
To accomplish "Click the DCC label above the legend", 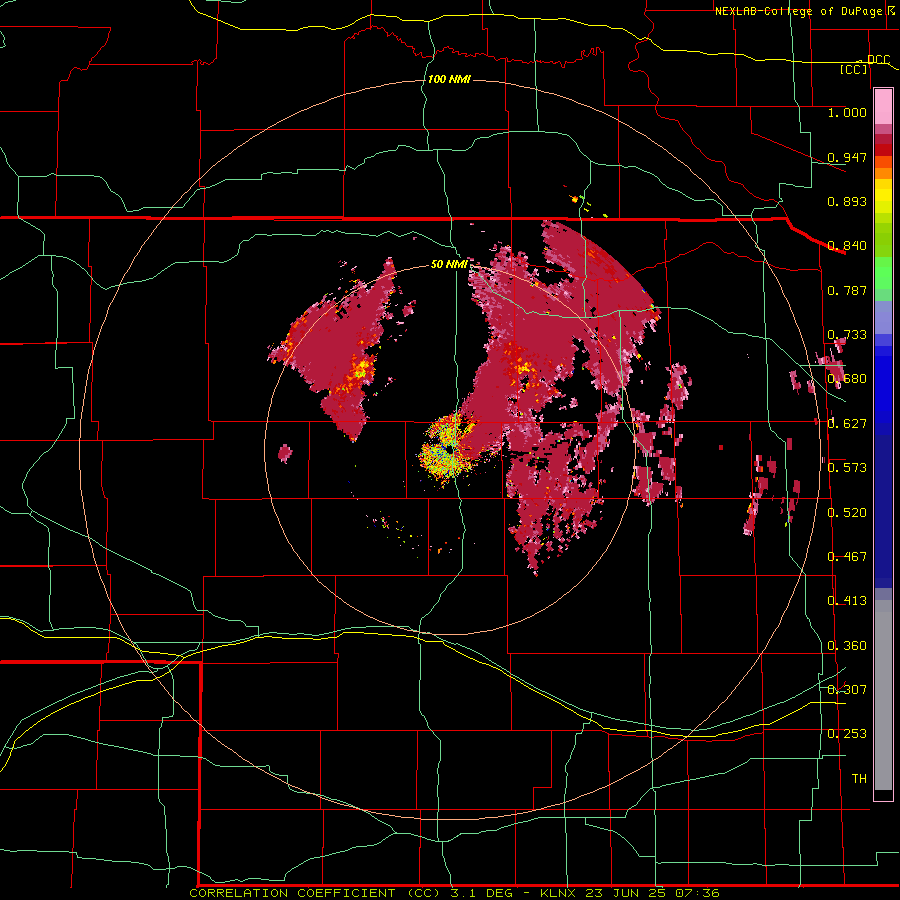I will coord(878,59).
